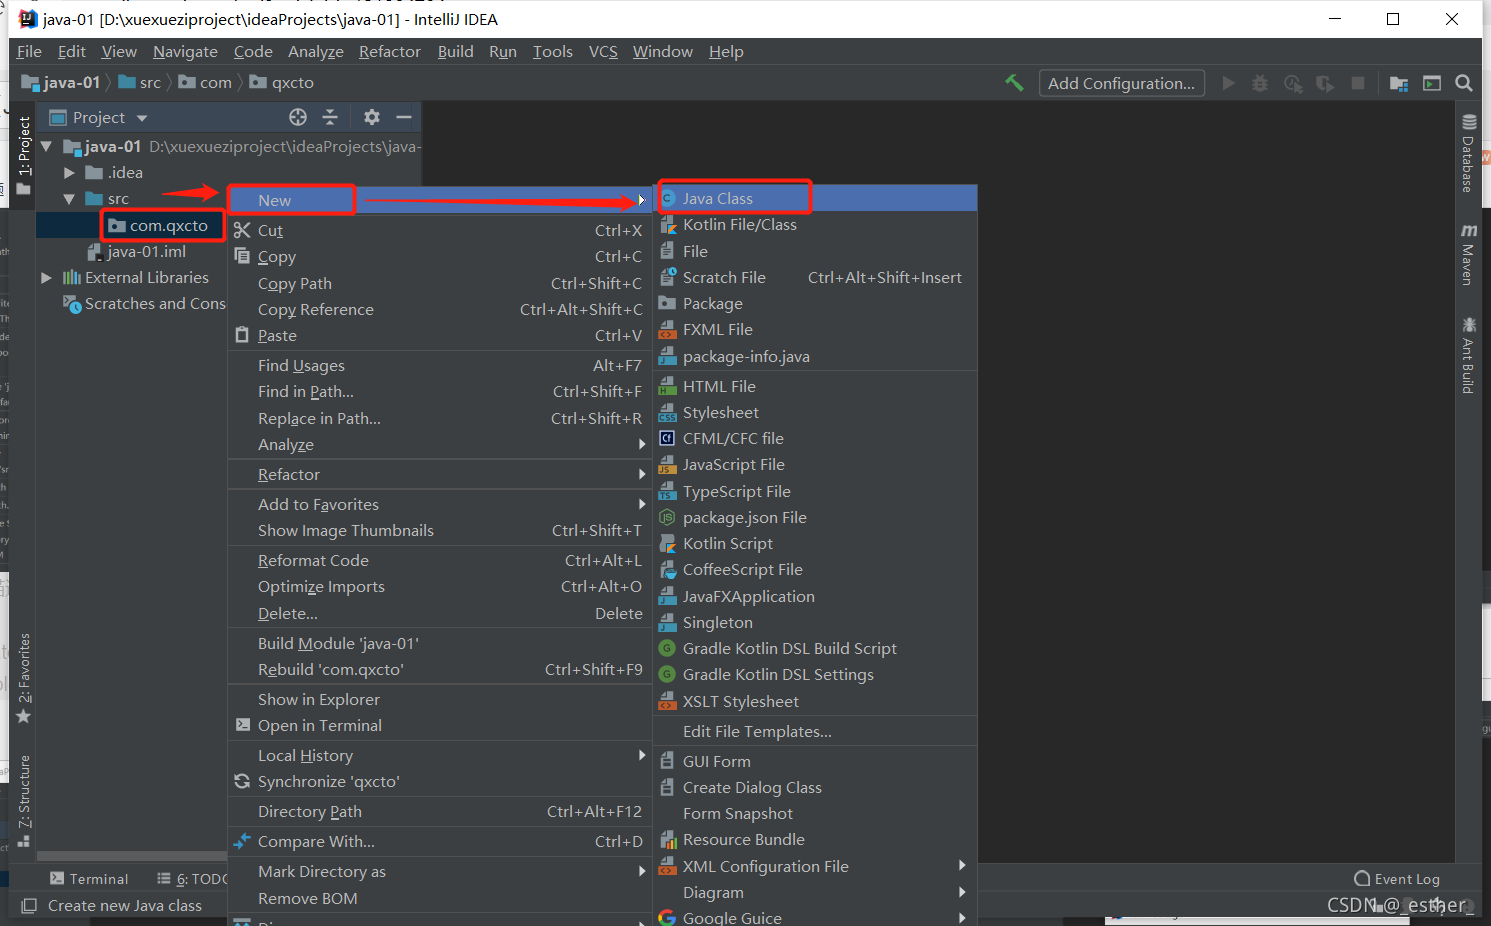This screenshot has width=1491, height=926.
Task: Expand External Libraries node
Action: click(x=46, y=278)
